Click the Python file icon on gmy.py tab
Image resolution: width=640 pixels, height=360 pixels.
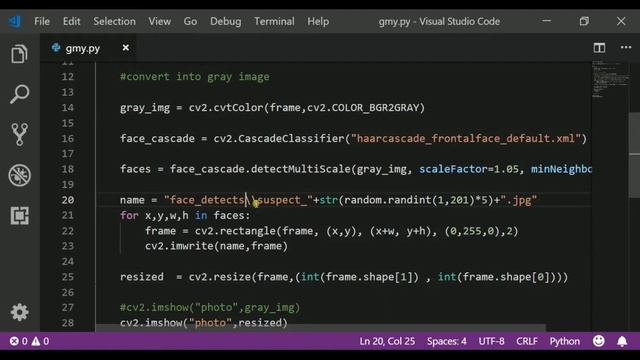point(56,48)
